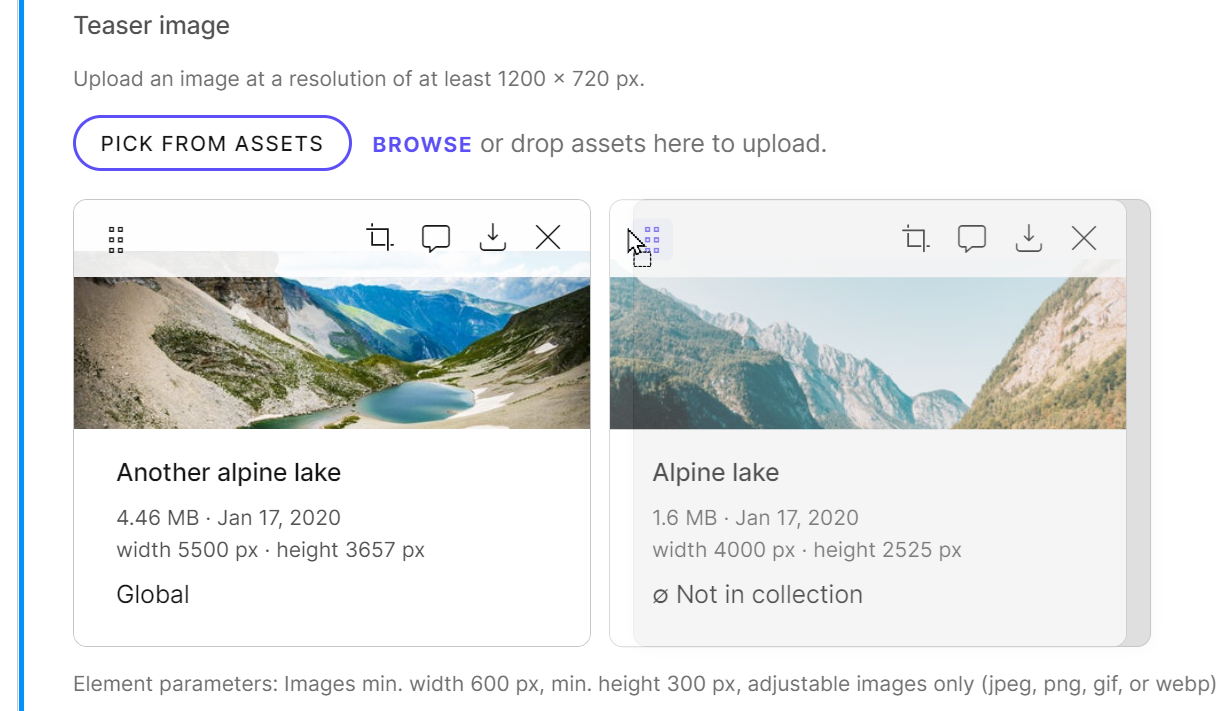
Task: Grab the drag handle on Alpine lake card
Action: (651, 240)
